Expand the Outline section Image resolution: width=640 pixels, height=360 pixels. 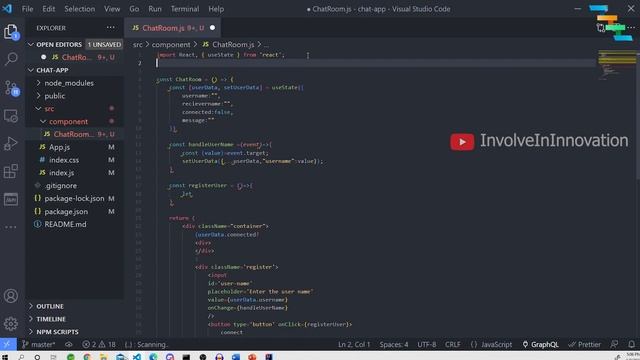point(50,306)
